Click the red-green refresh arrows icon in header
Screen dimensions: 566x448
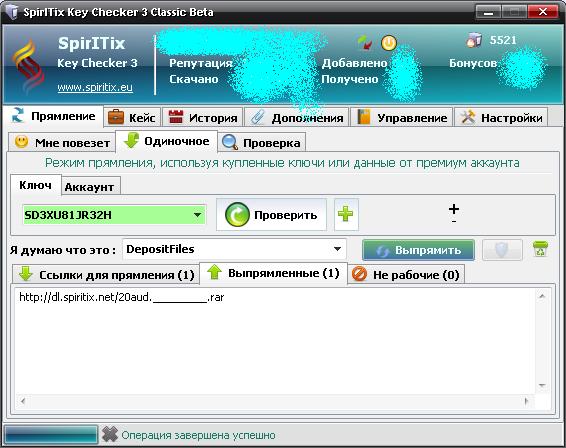(365, 43)
